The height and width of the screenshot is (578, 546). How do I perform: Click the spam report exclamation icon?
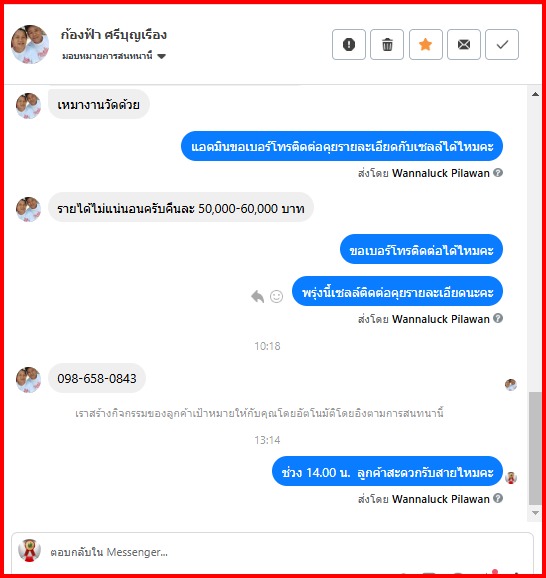348,45
